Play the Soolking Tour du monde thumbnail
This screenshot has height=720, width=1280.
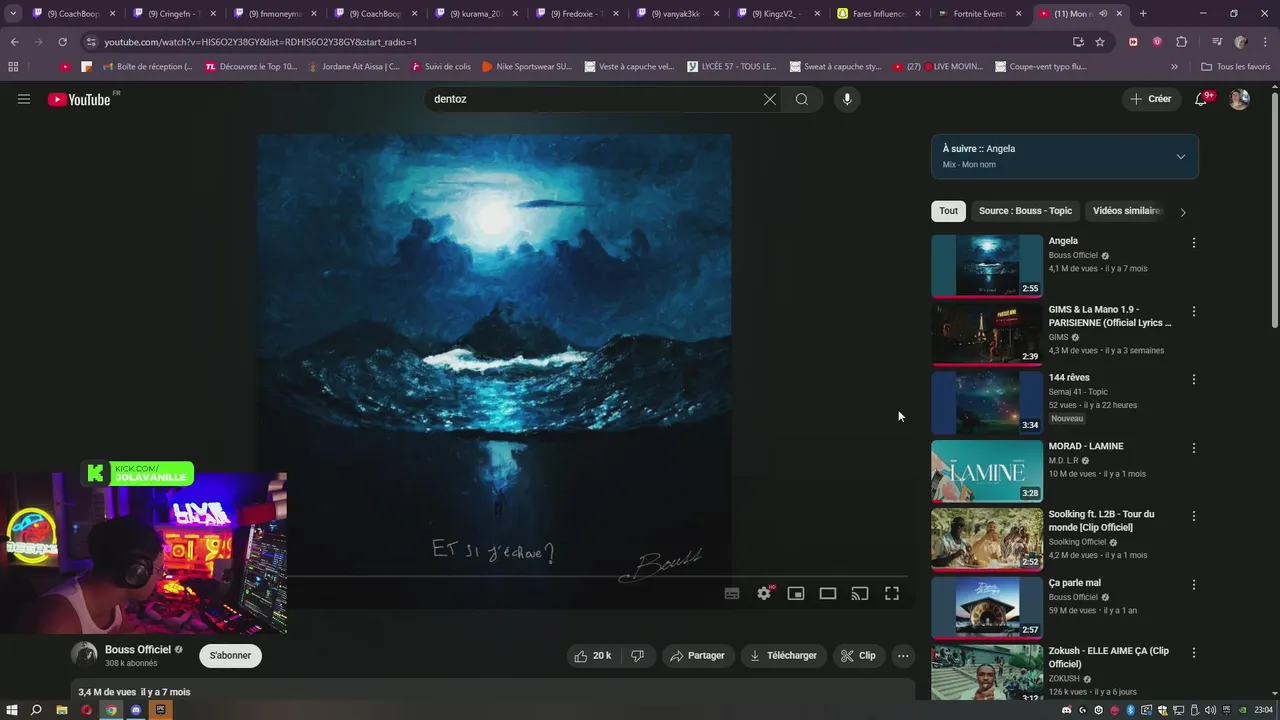tap(987, 540)
